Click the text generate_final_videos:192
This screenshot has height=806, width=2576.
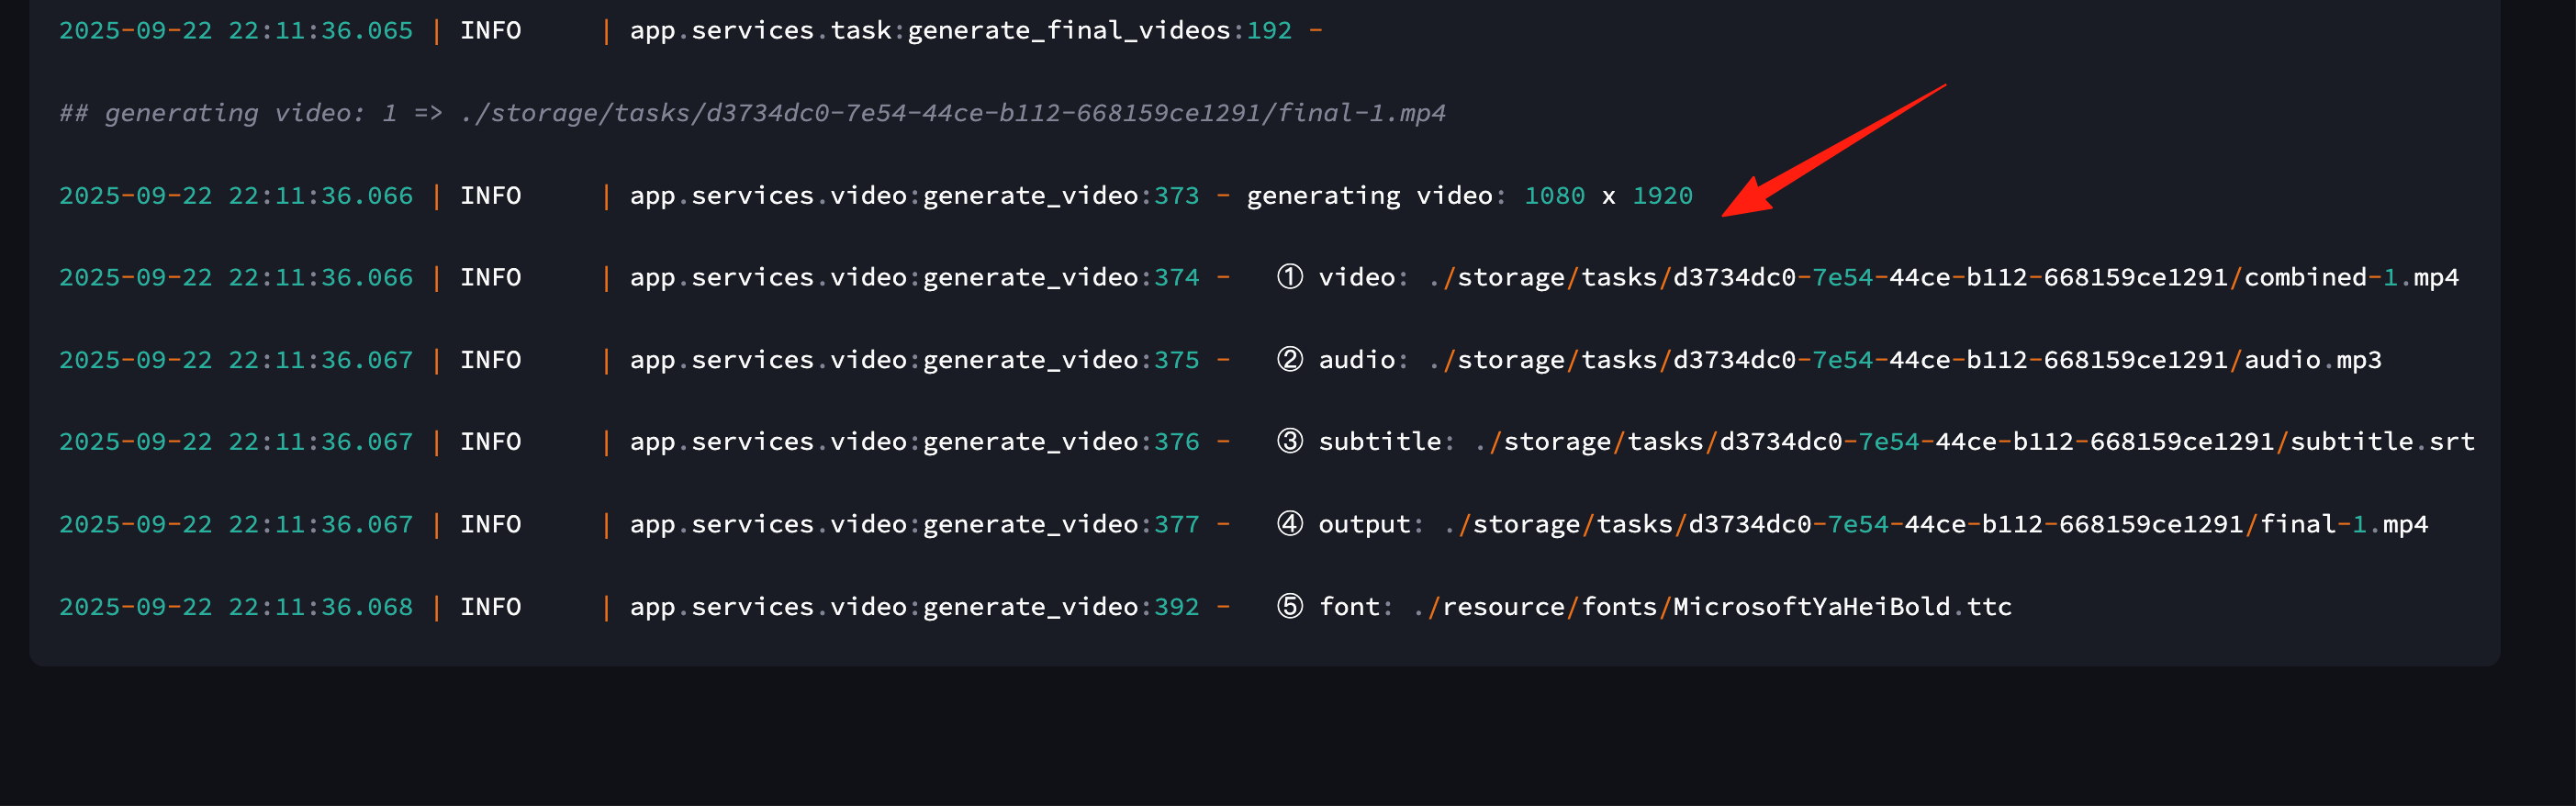point(1099,31)
